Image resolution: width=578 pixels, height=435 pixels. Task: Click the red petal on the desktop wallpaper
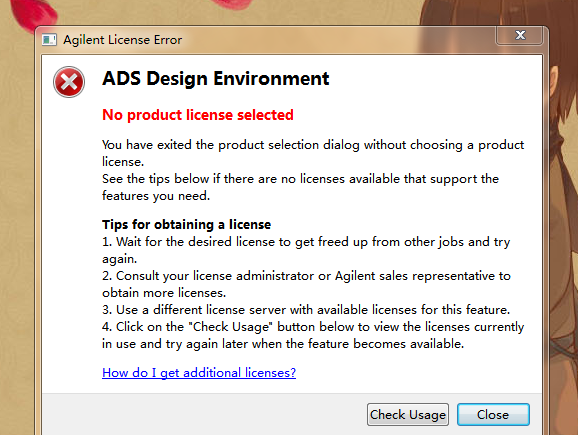pos(33,15)
